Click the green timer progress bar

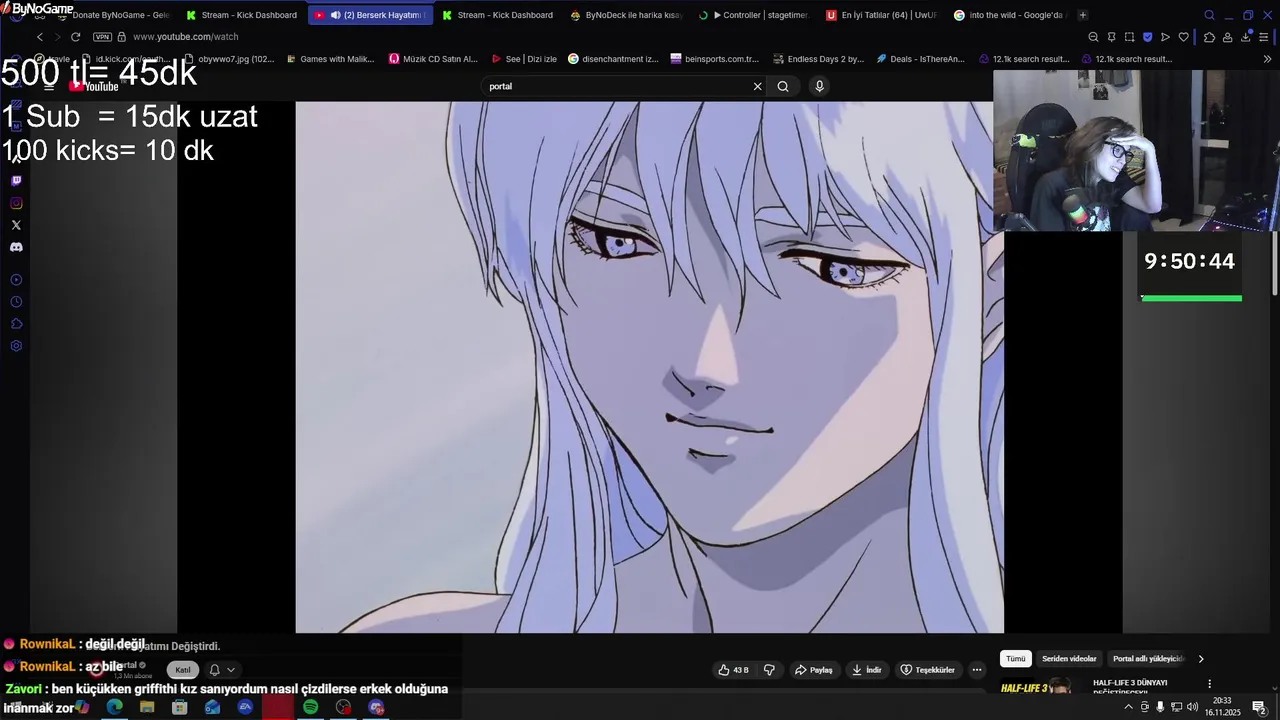click(x=1191, y=298)
